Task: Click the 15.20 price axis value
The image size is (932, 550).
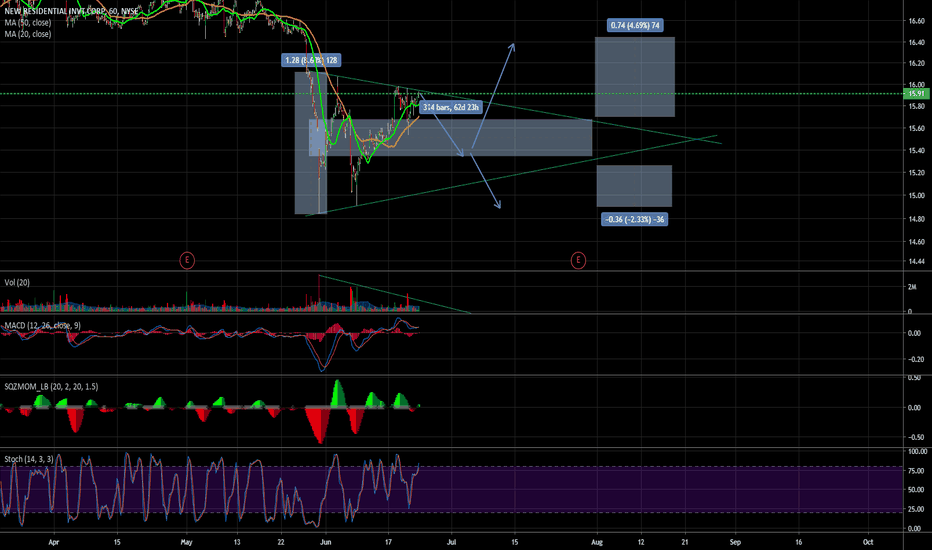Action: pos(916,173)
